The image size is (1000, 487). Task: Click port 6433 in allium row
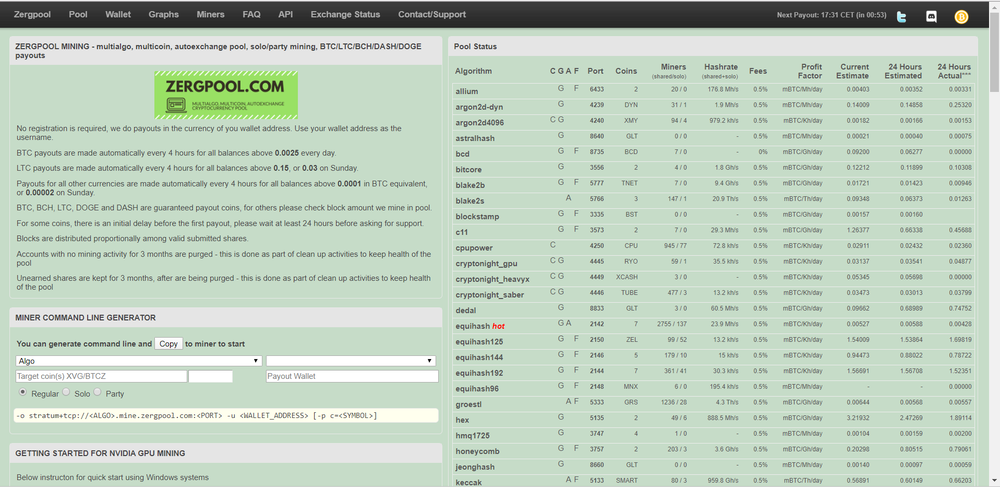tap(596, 89)
